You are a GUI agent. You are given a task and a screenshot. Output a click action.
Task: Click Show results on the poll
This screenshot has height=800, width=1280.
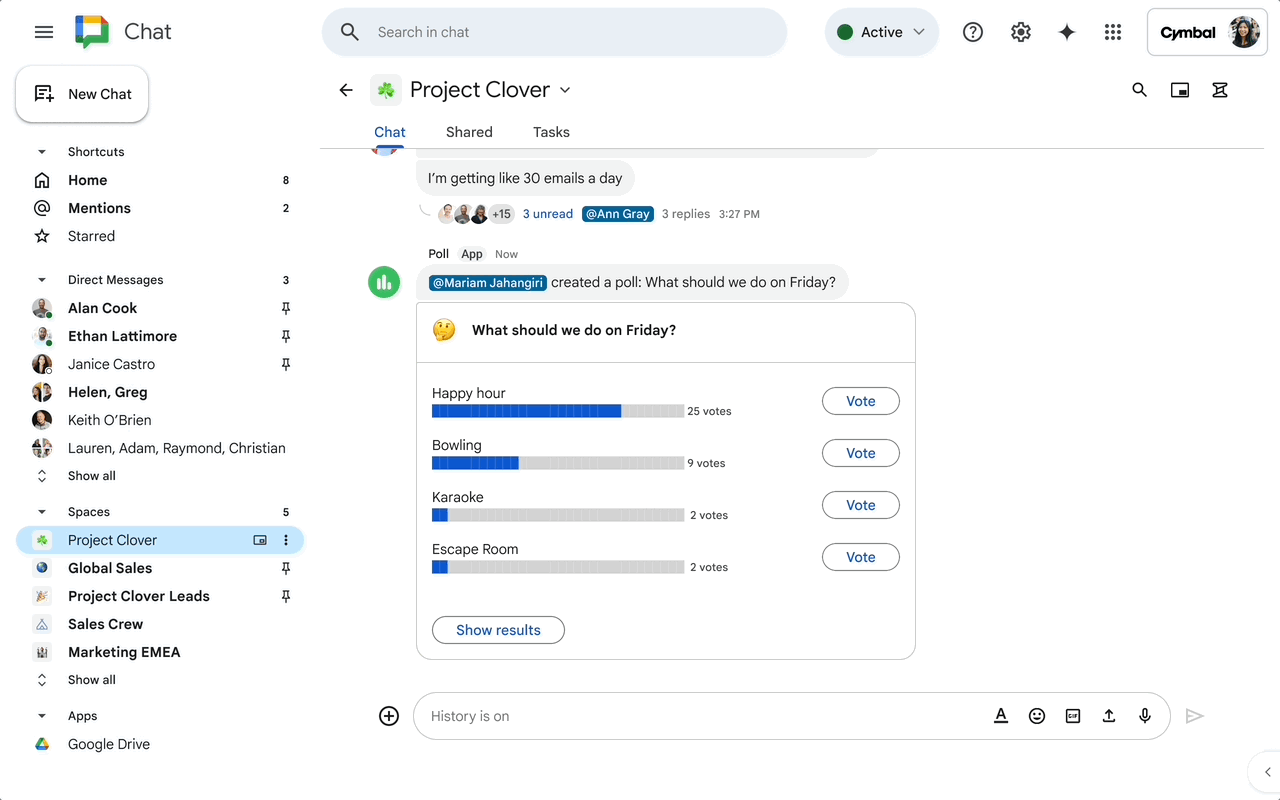point(498,629)
